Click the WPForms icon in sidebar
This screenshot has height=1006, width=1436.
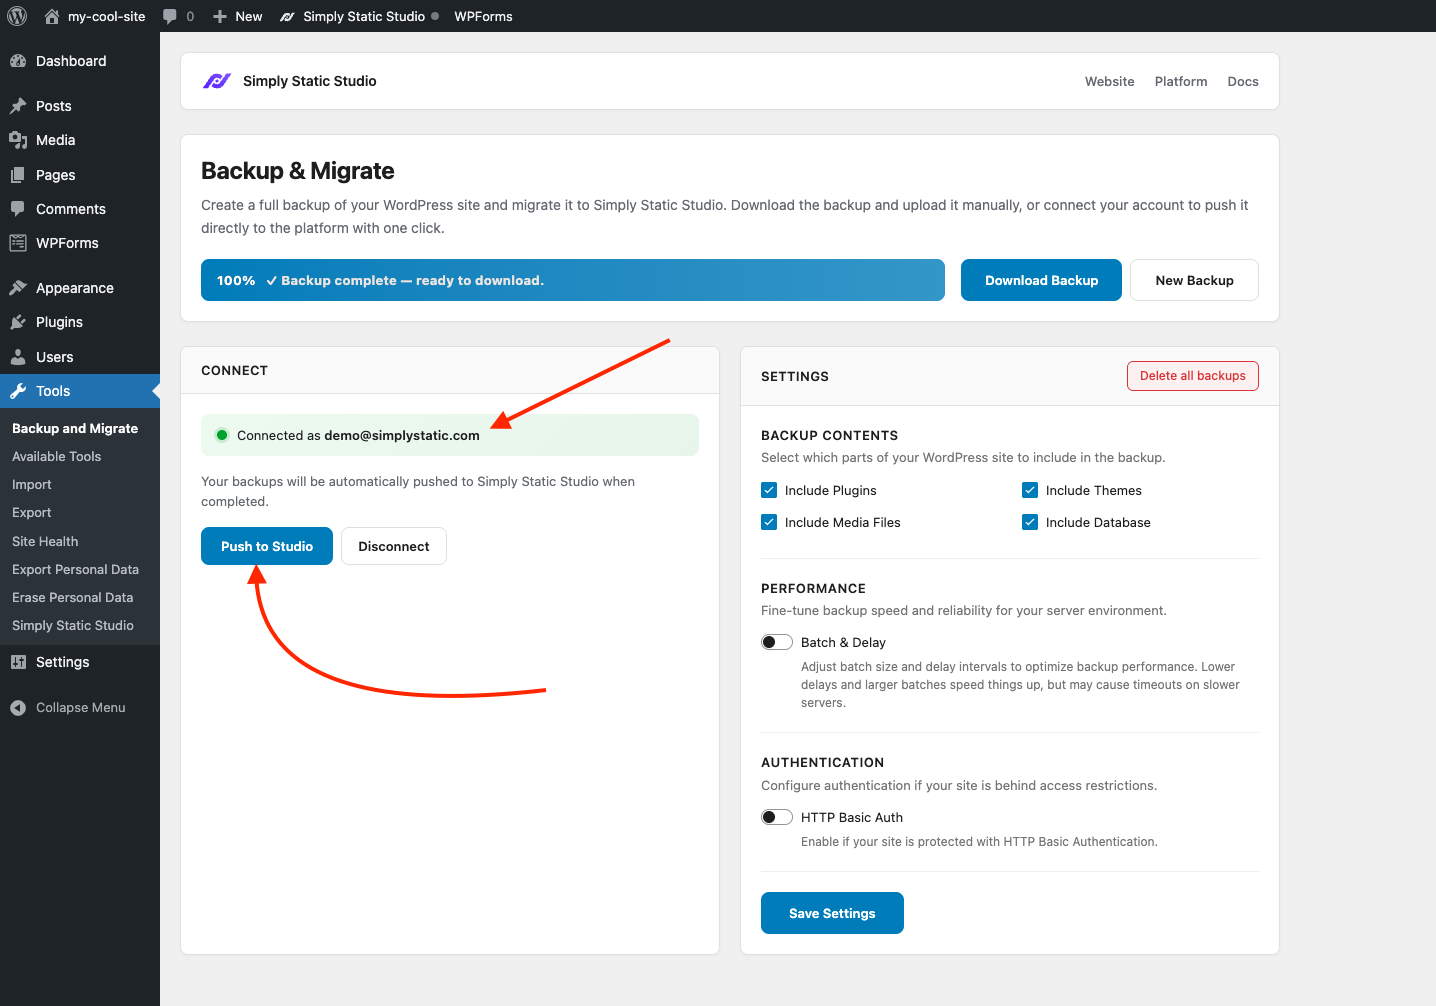(18, 243)
